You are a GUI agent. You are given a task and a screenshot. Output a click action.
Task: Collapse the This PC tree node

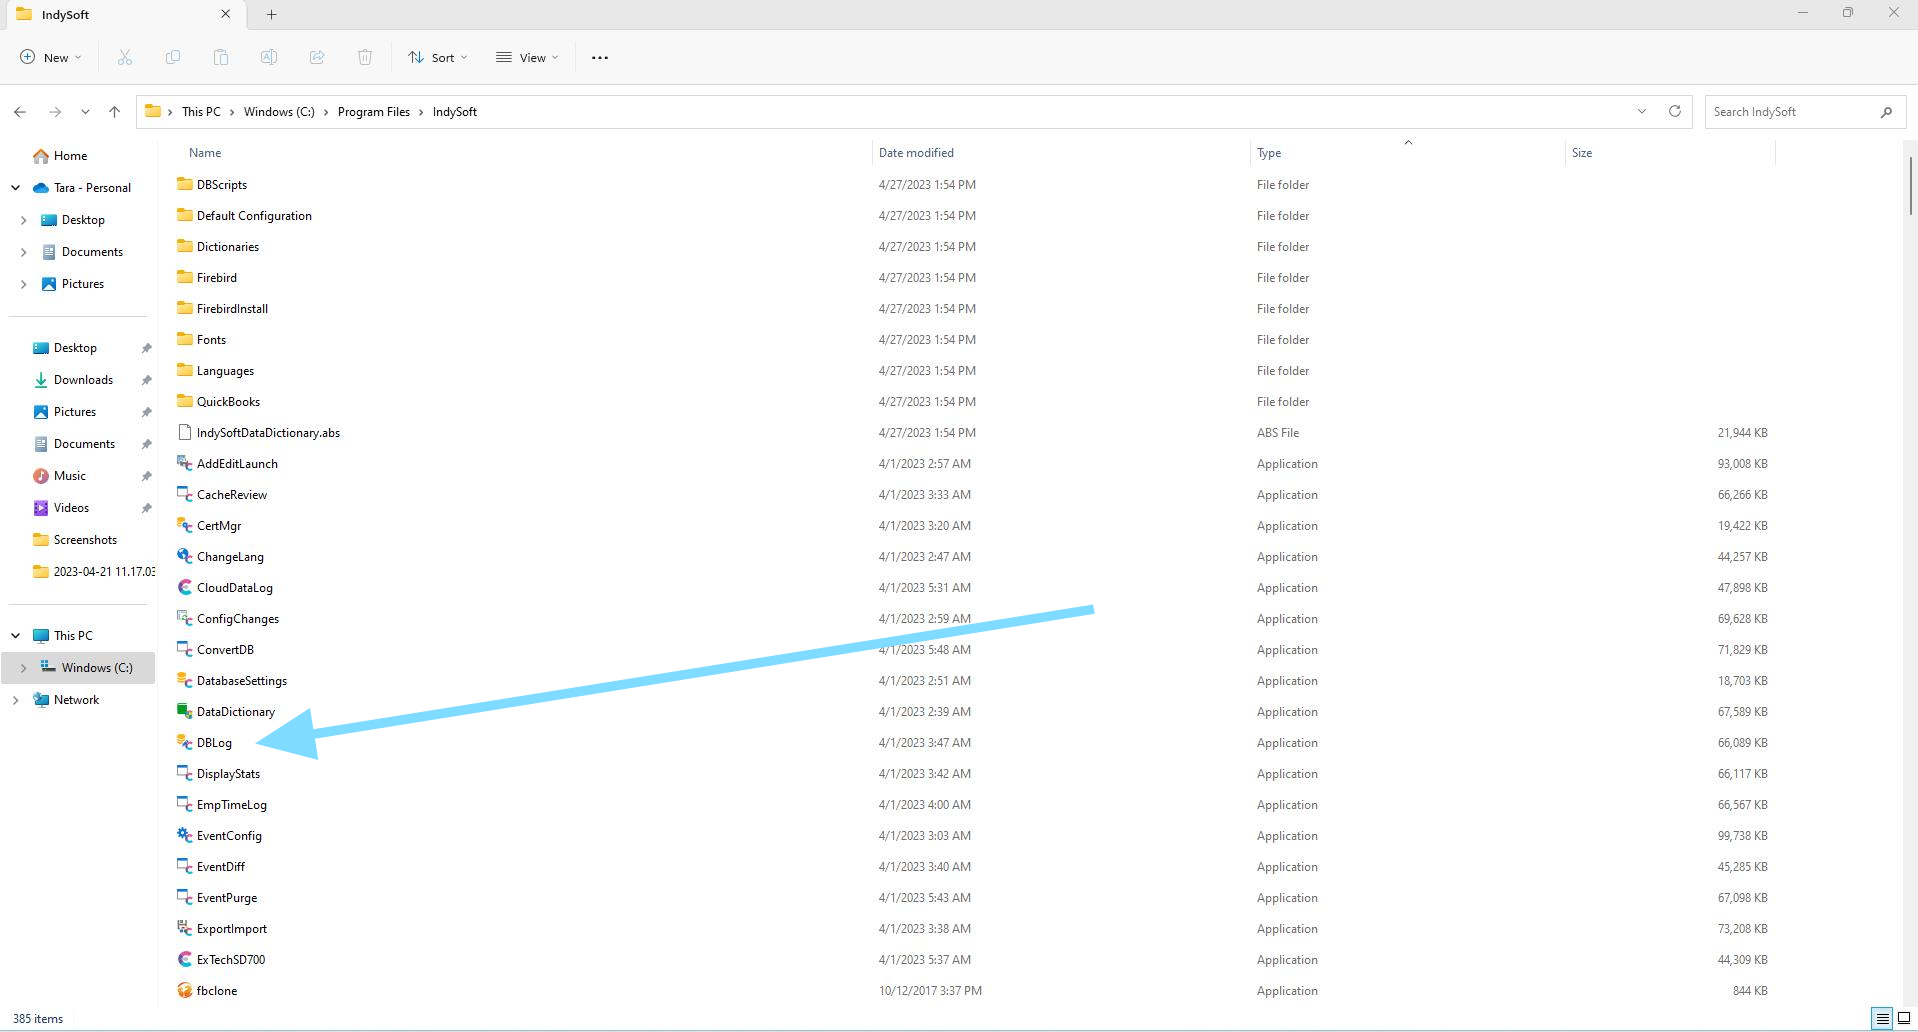tap(16, 636)
